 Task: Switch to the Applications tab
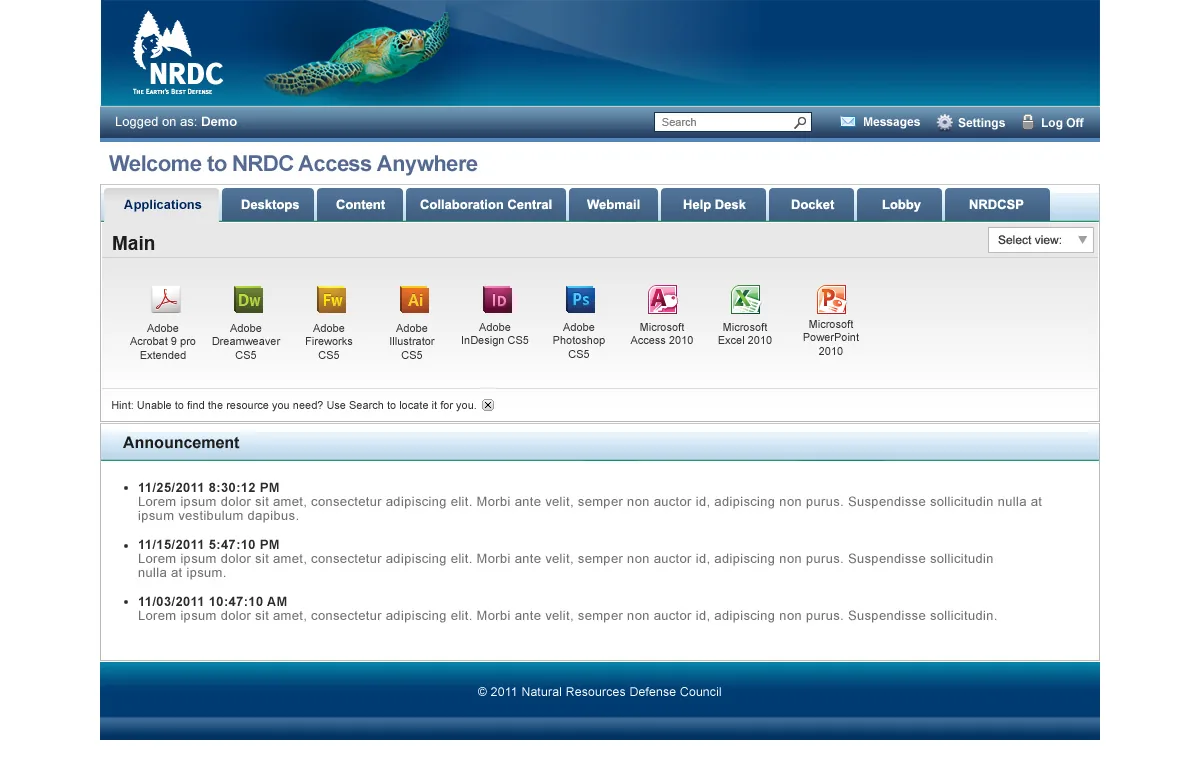click(x=162, y=205)
